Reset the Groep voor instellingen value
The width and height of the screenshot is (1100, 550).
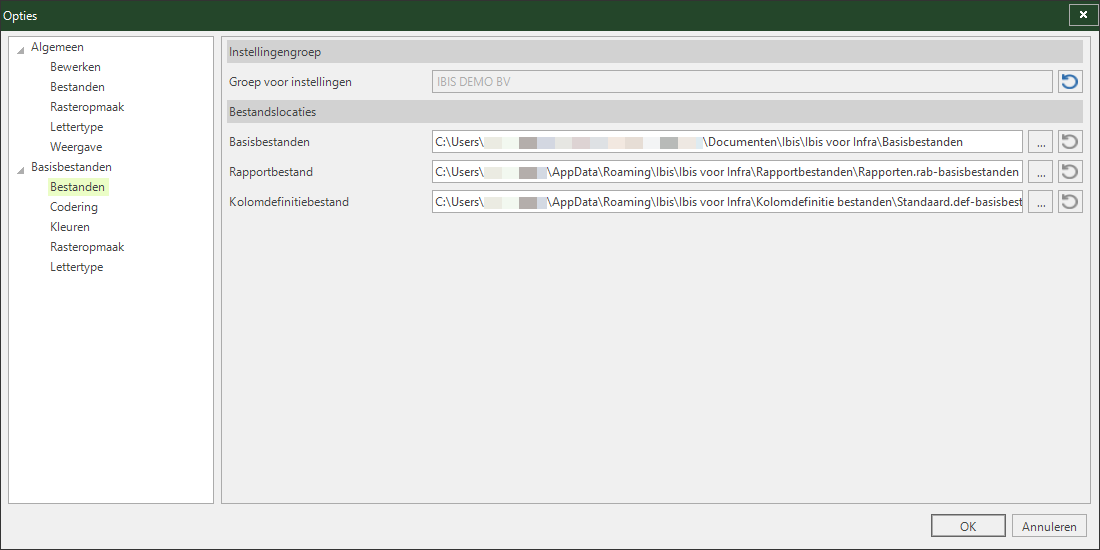pos(1070,82)
